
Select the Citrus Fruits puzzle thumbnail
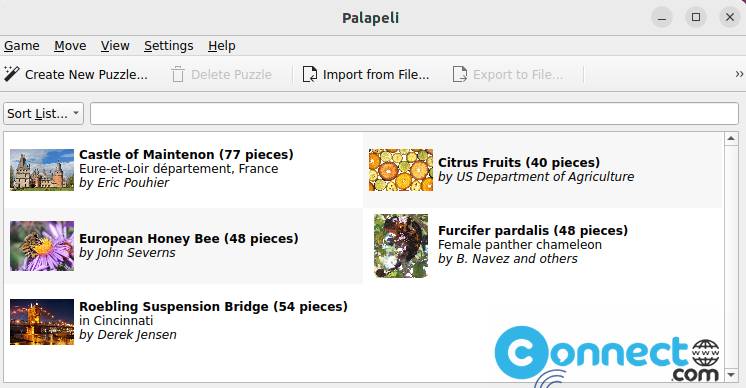click(401, 170)
